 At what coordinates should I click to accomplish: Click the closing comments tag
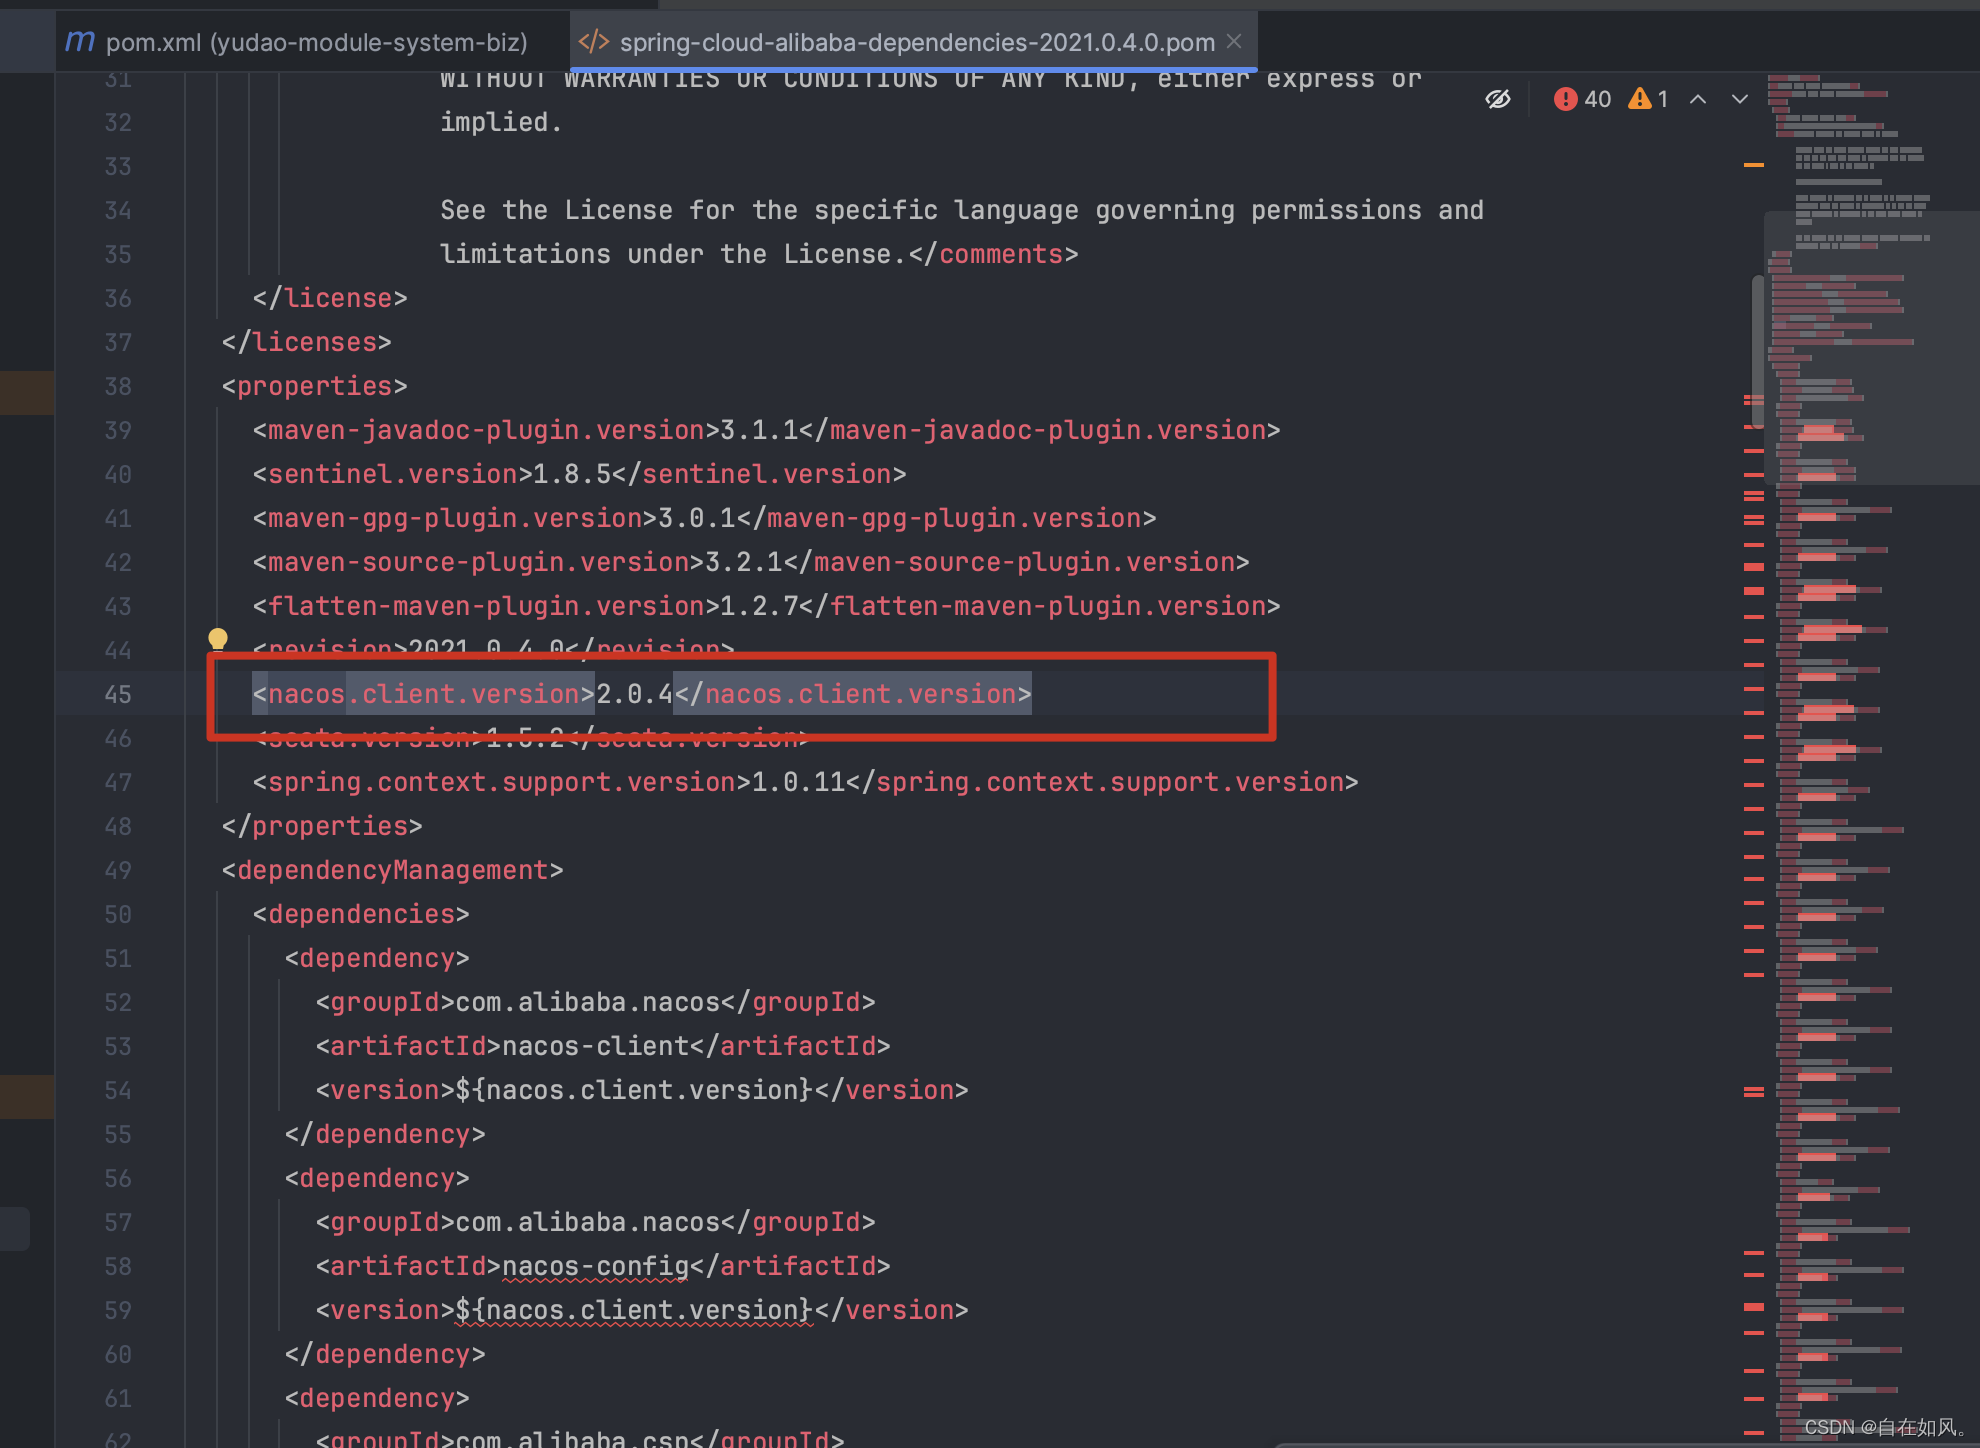pyautogui.click(x=994, y=254)
